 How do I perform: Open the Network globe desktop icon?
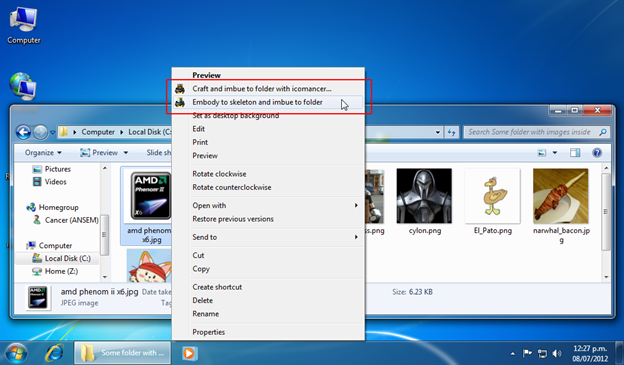click(x=22, y=86)
